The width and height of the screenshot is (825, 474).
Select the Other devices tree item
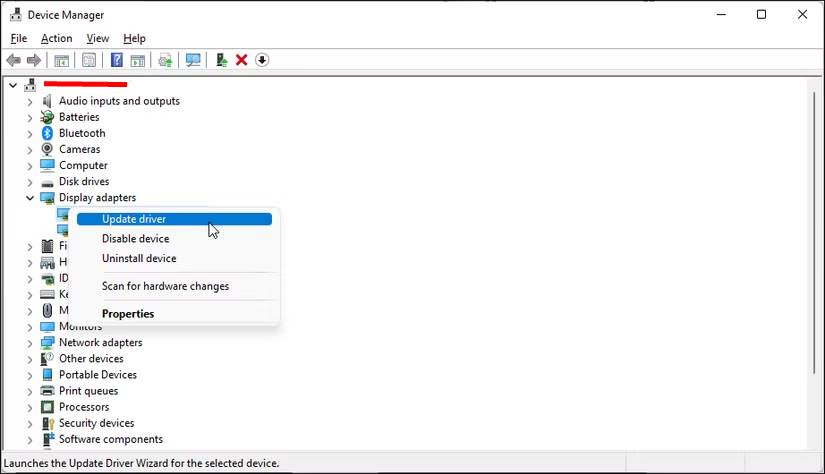click(91, 359)
